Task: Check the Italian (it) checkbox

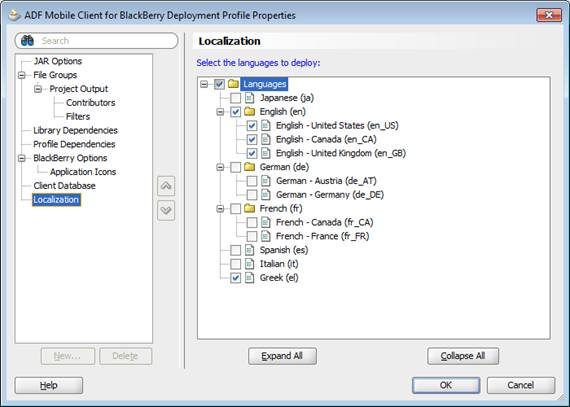Action: pyautogui.click(x=236, y=264)
